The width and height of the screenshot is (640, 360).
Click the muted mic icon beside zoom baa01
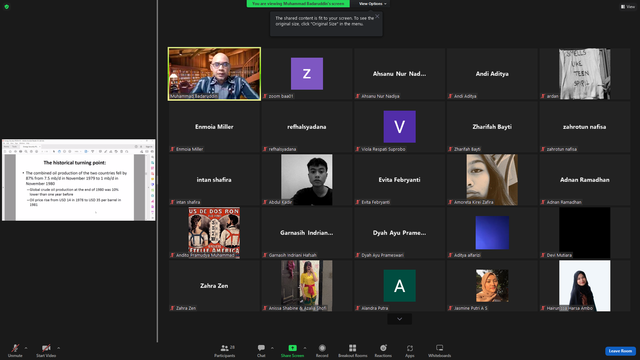point(265,96)
